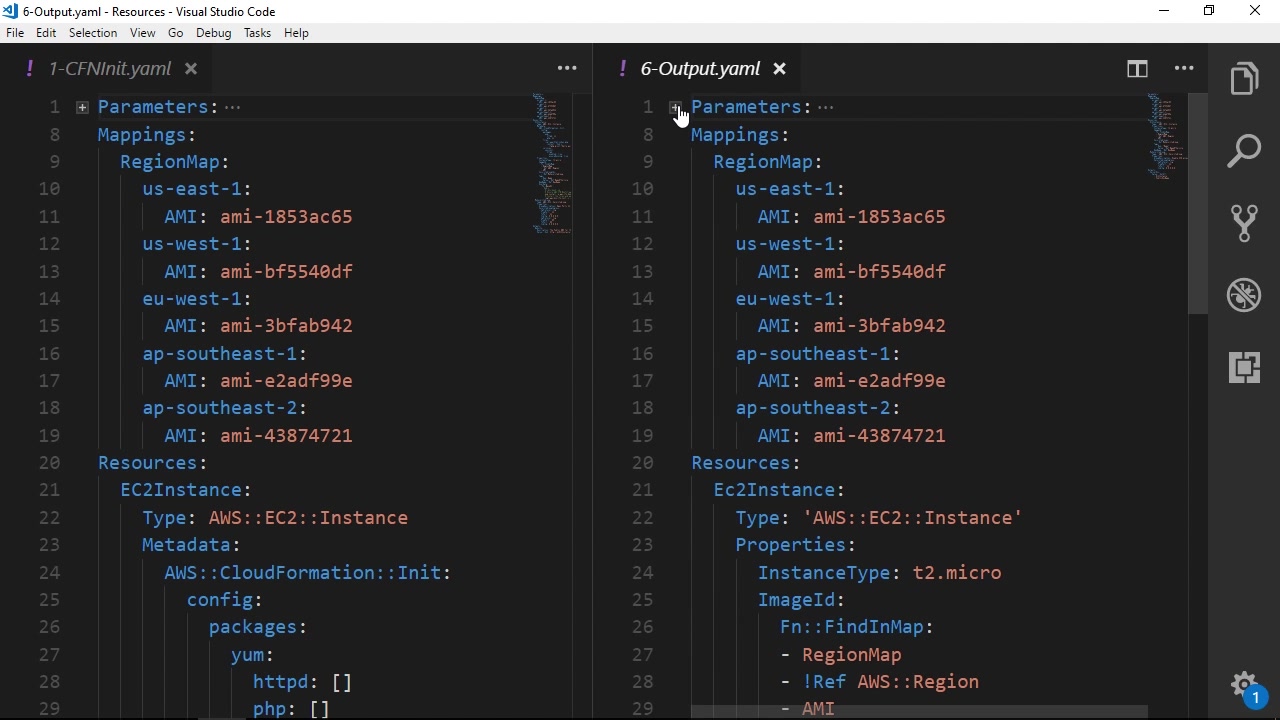Click line number 20 in right editor

click(643, 463)
